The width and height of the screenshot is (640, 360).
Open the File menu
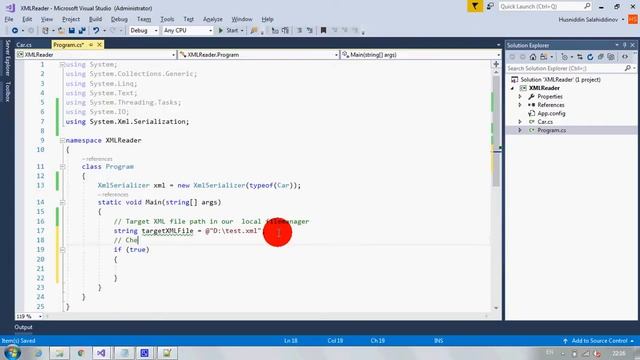(x=9, y=19)
